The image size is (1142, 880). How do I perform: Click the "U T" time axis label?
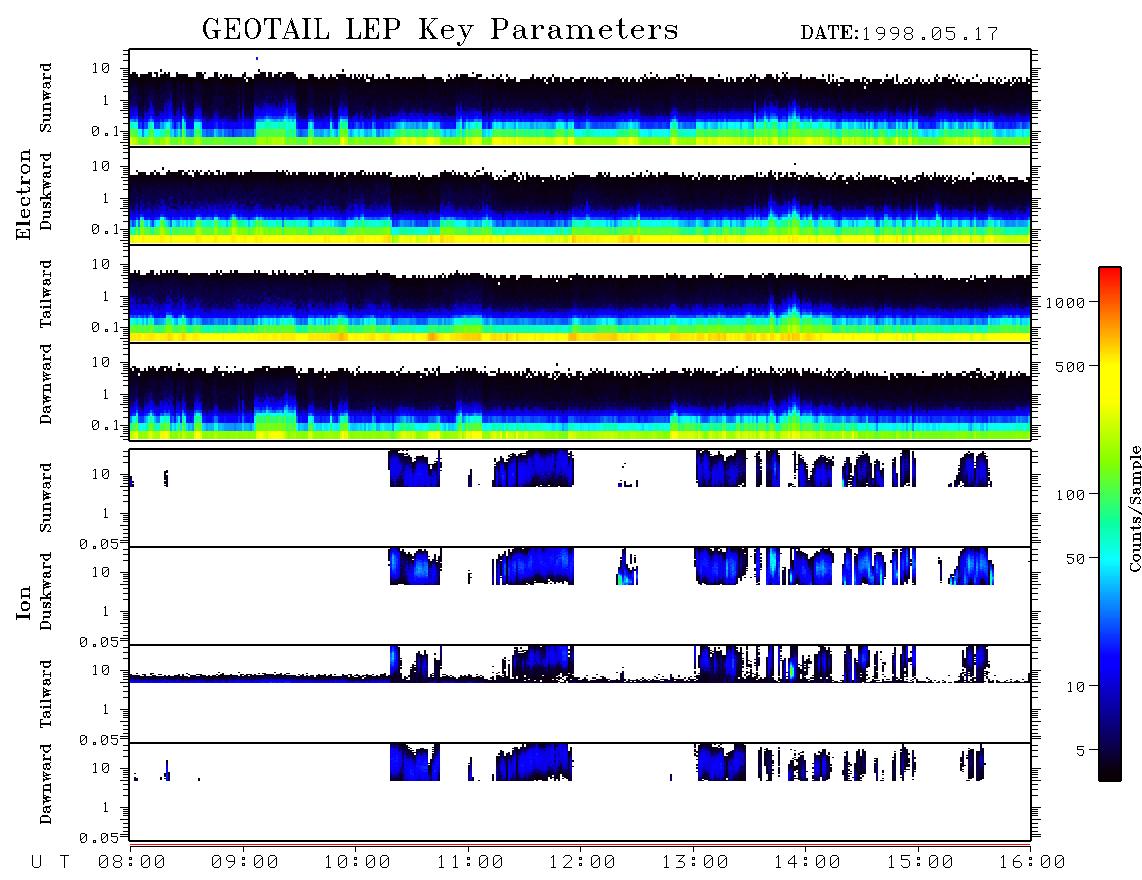pyautogui.click(x=50, y=863)
